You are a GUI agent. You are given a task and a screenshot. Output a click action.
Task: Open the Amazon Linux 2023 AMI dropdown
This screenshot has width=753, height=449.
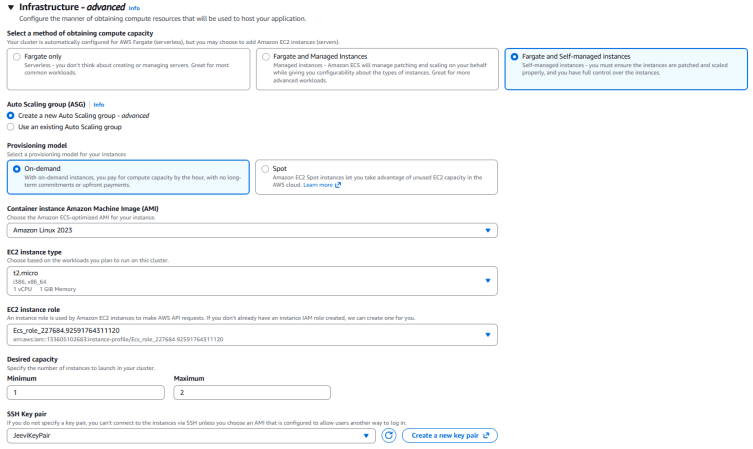click(x=251, y=230)
